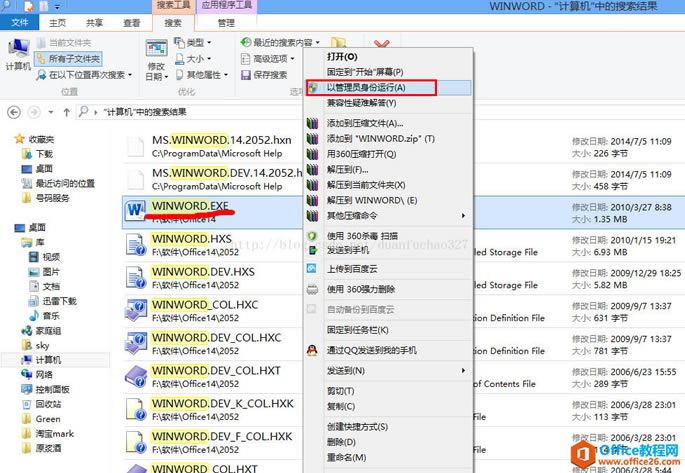The image size is (685, 473).
Task: Expand the 类型 filter dropdown
Action: pos(193,42)
